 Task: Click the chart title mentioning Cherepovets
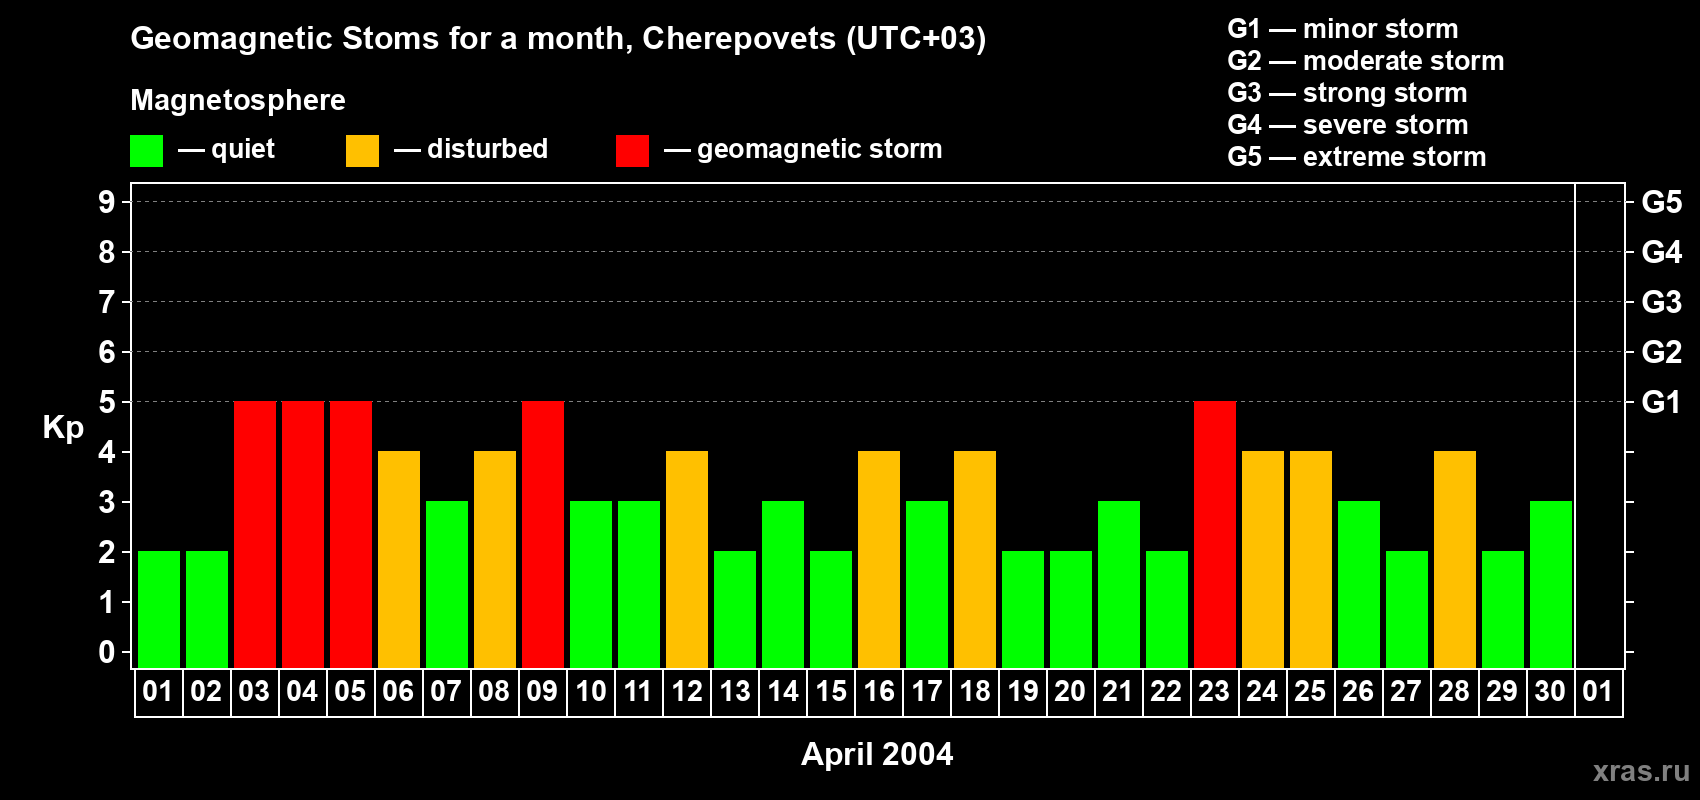click(558, 39)
